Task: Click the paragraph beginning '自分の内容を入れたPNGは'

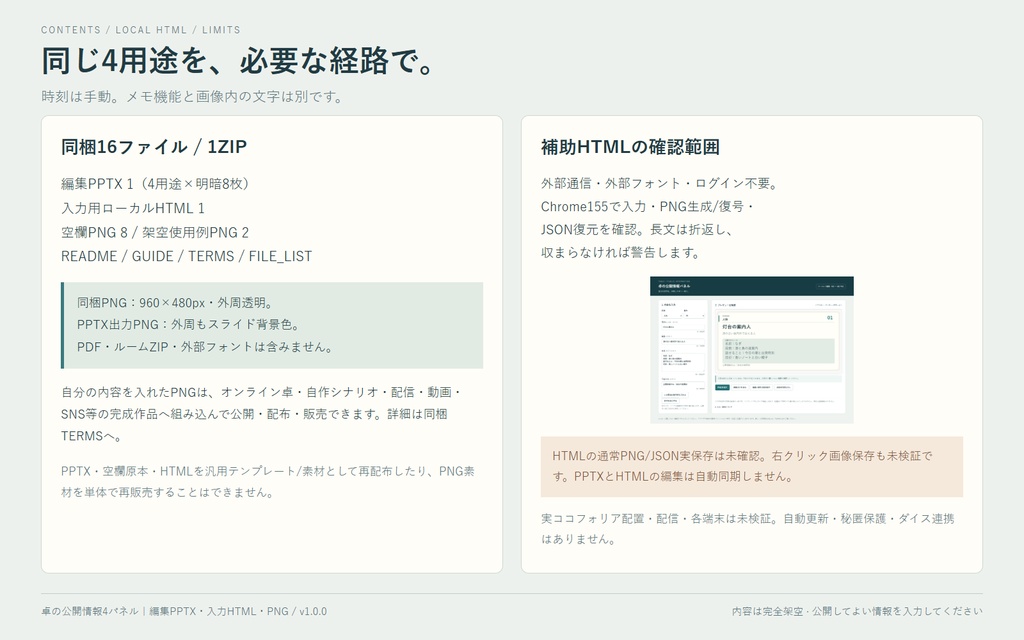Action: tap(261, 414)
